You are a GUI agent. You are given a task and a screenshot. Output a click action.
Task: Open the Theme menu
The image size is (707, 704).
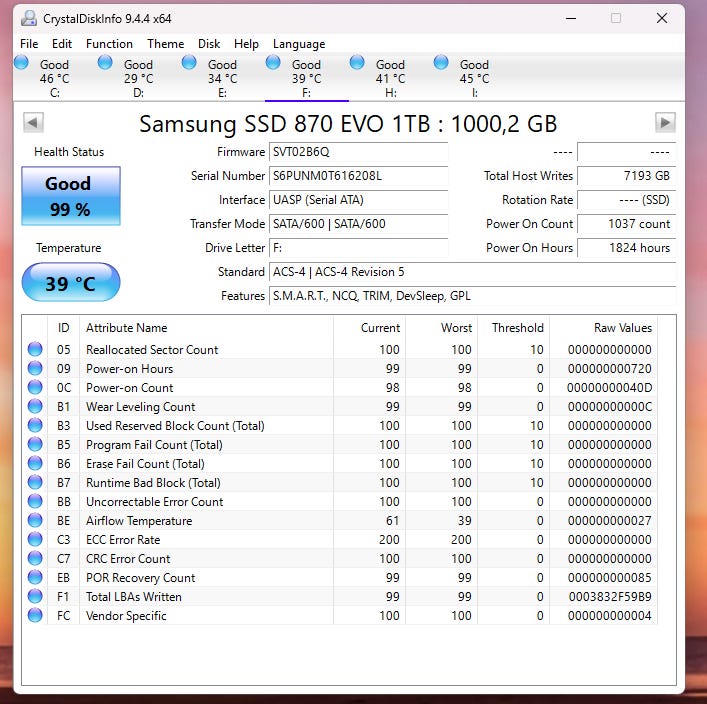click(165, 44)
